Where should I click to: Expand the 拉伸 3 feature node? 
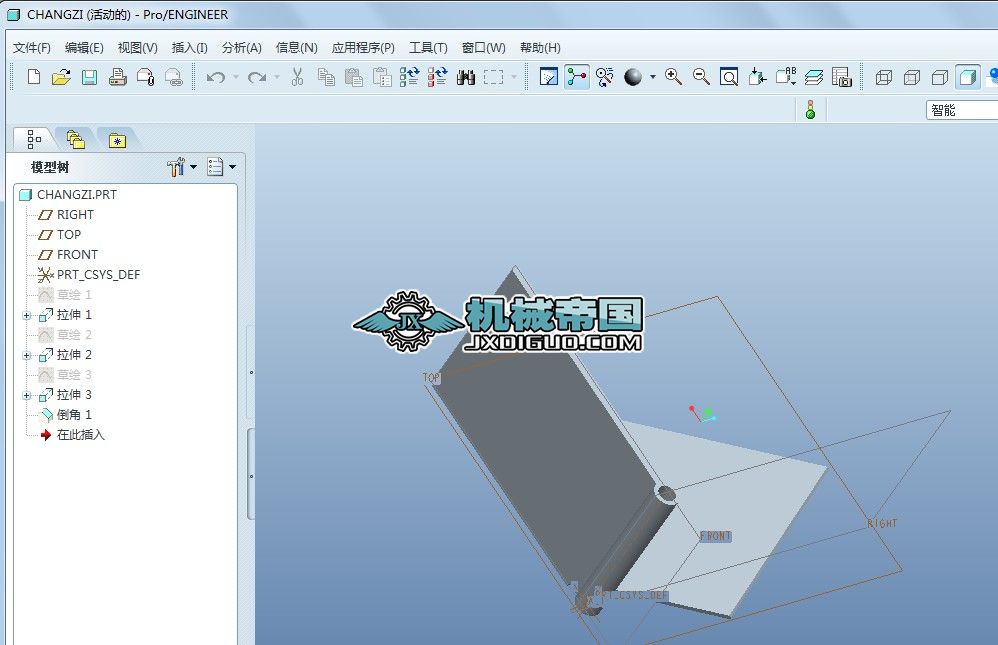point(27,395)
